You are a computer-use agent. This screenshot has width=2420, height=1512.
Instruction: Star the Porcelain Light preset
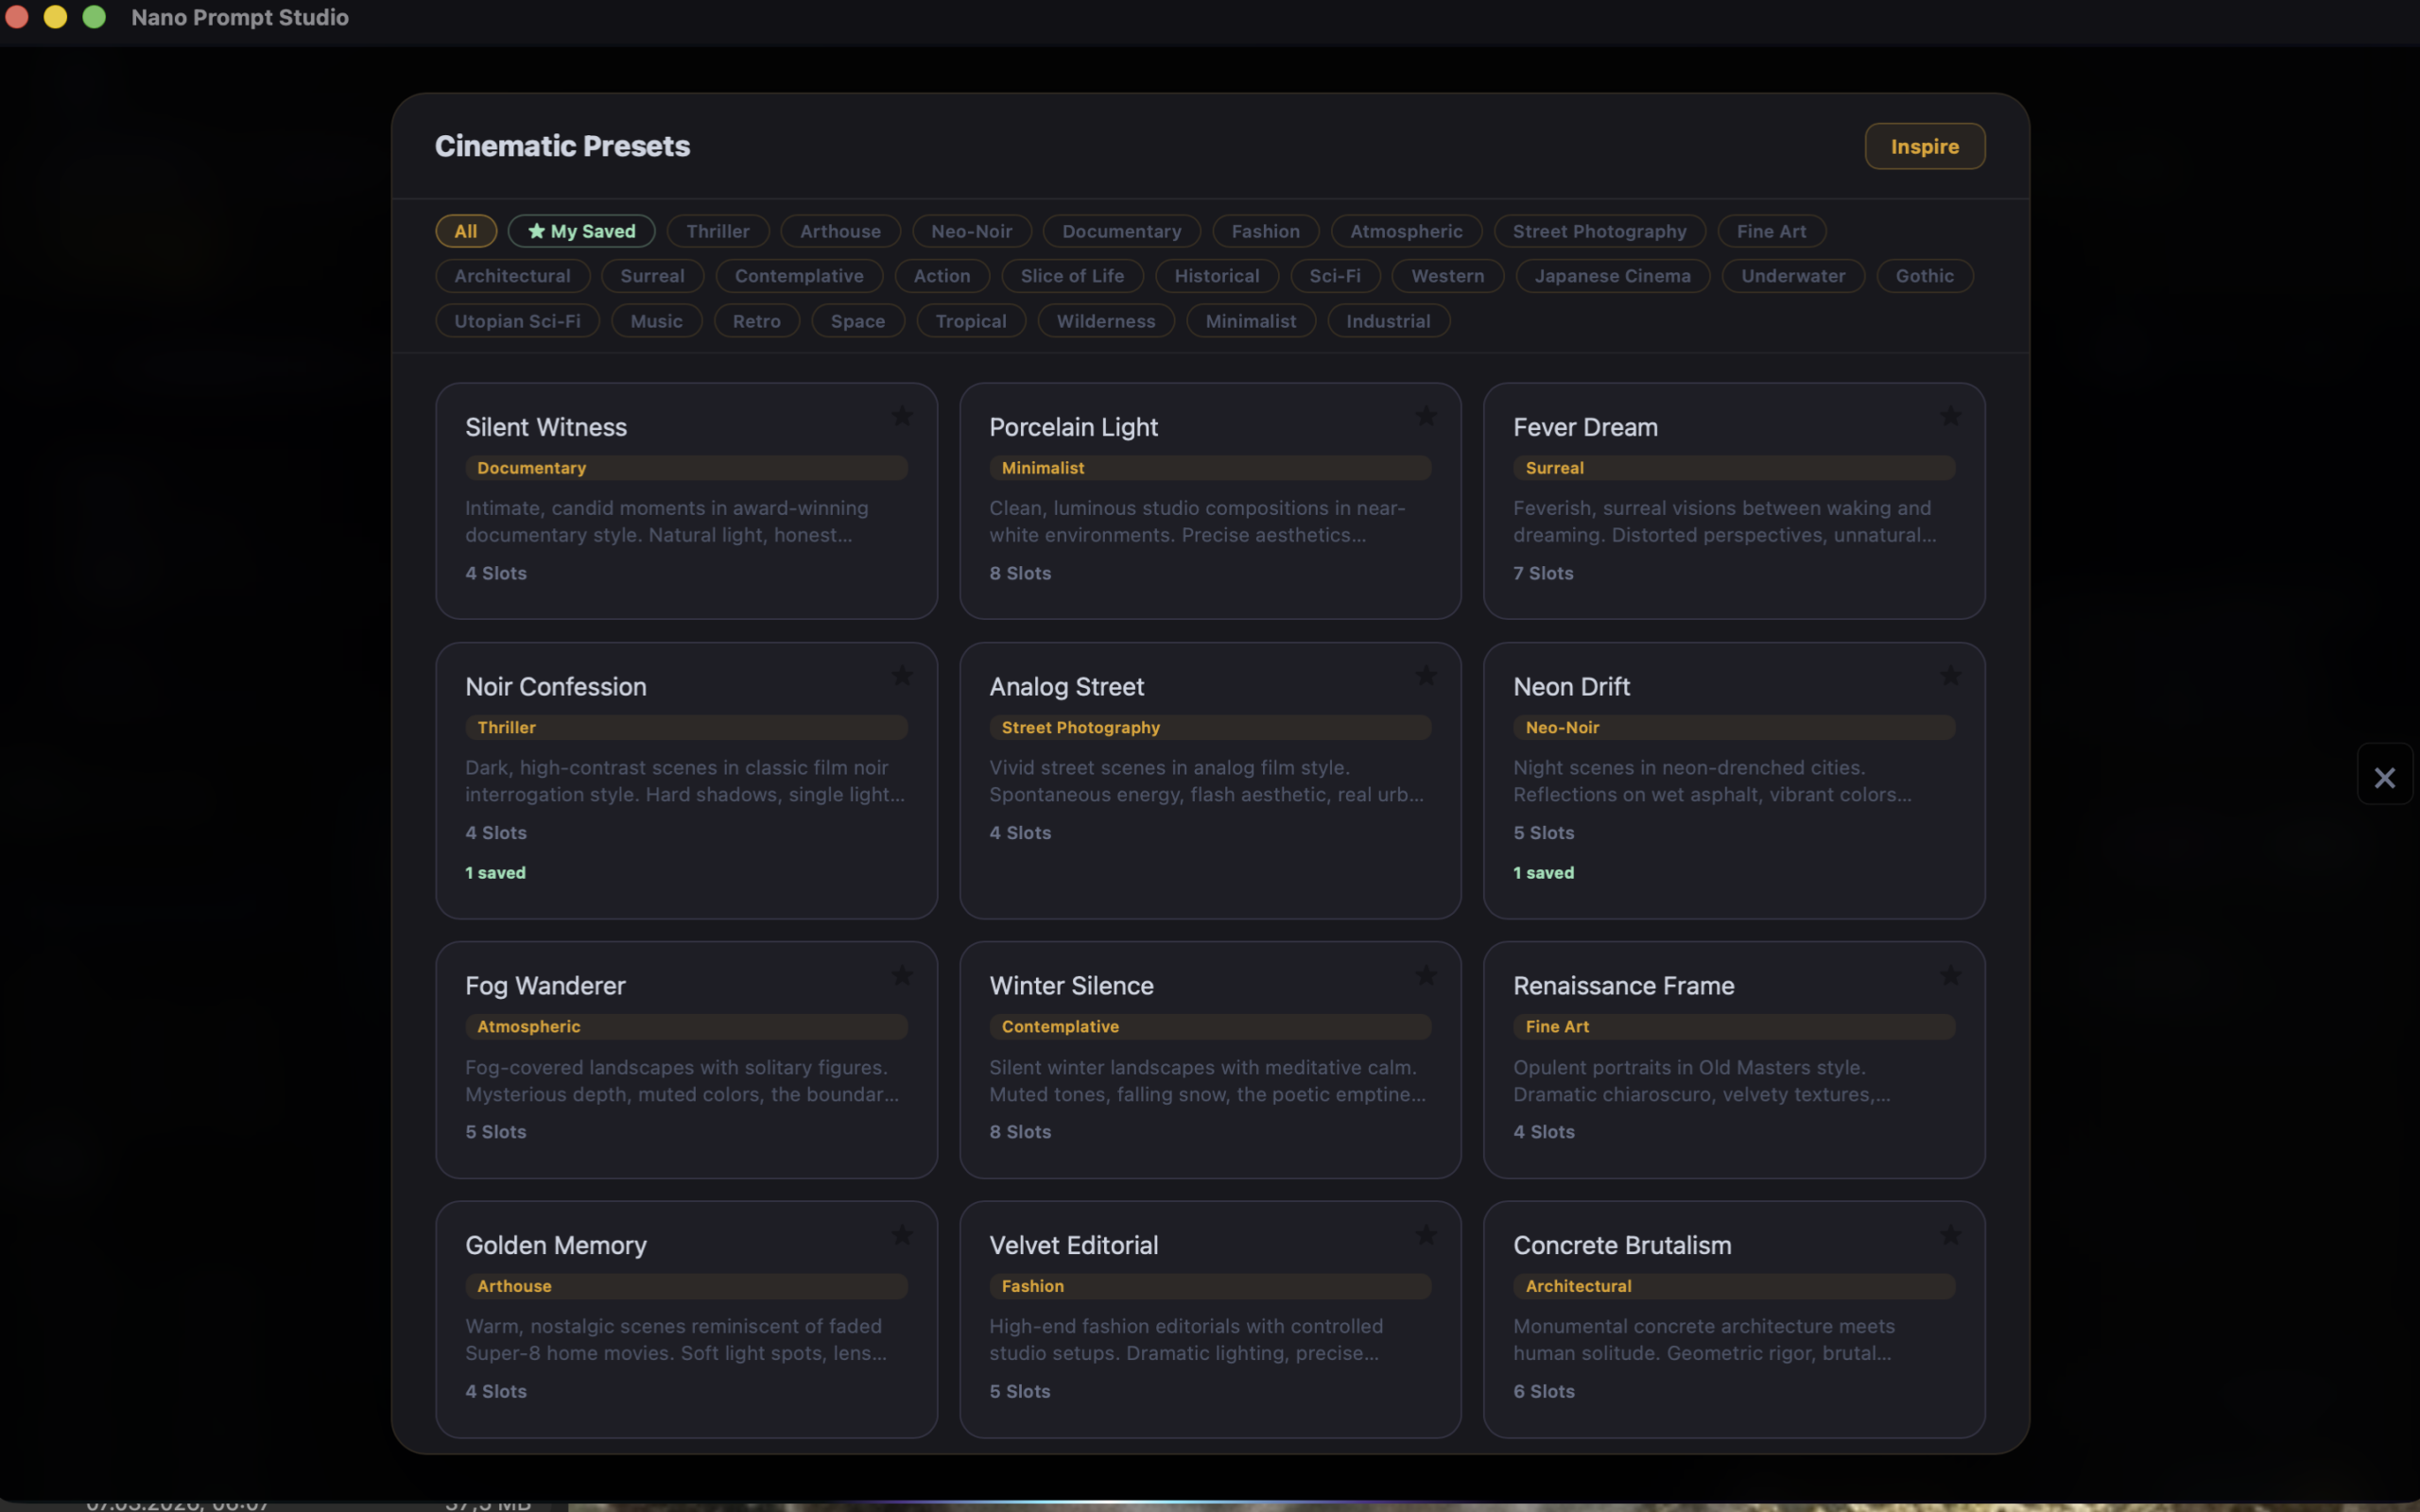point(1427,416)
